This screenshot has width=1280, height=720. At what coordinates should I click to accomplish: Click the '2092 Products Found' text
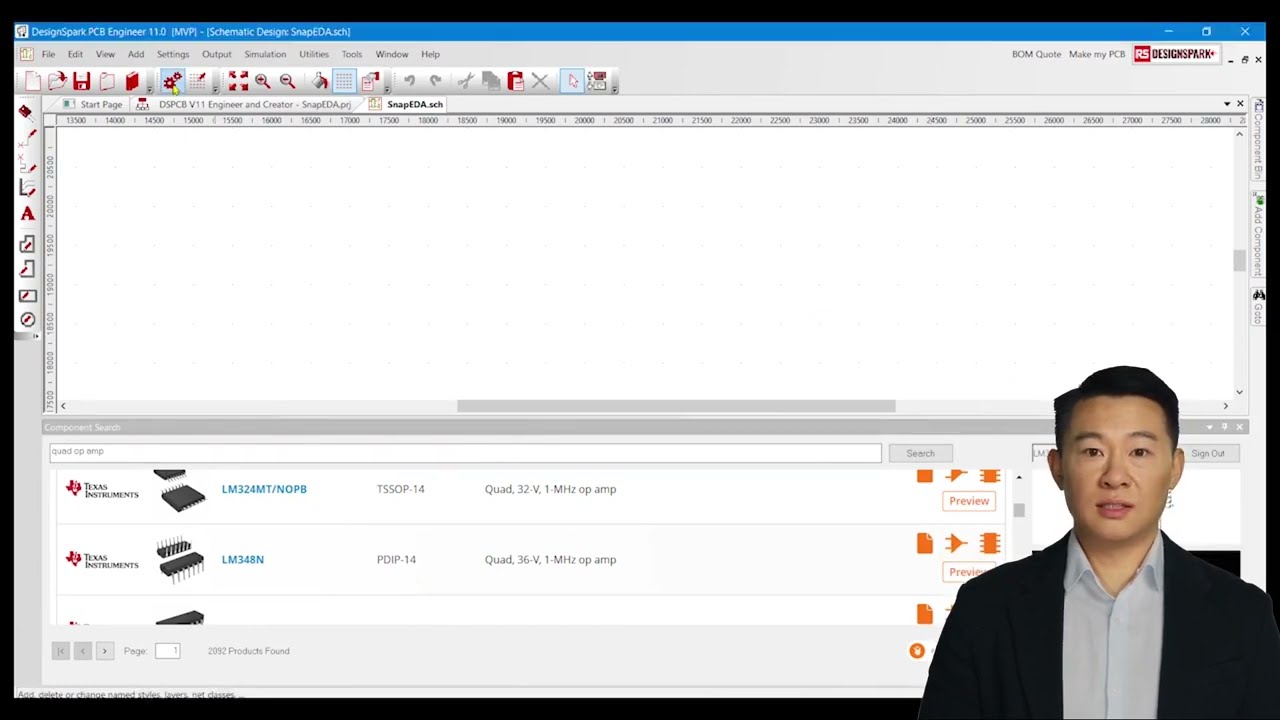249,651
